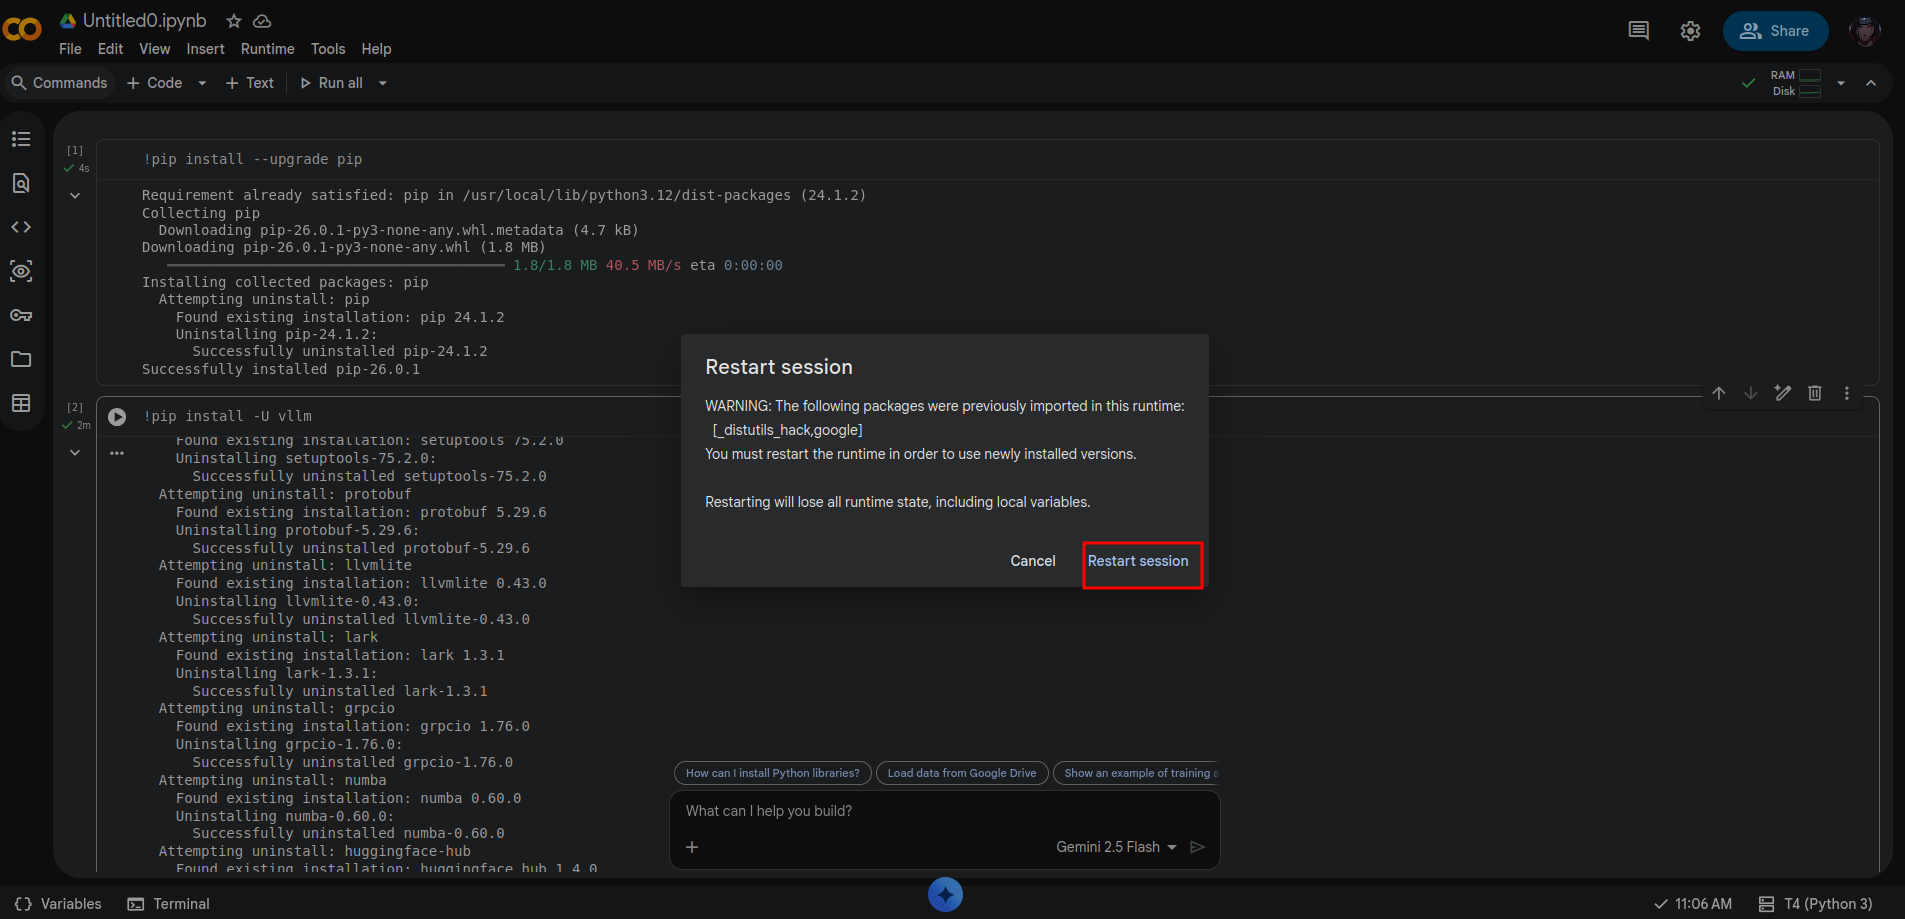Open the find and replace sidebar icon
This screenshot has width=1905, height=919.
coord(21,183)
